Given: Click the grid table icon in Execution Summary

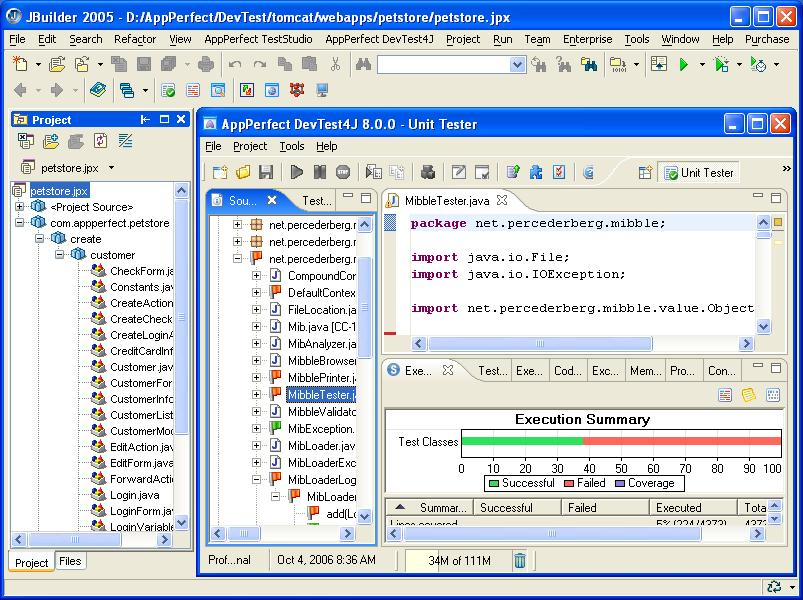Looking at the screenshot, I should [773, 395].
